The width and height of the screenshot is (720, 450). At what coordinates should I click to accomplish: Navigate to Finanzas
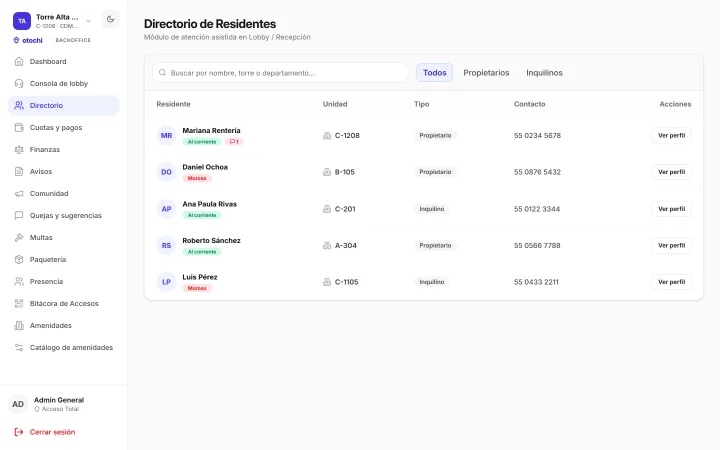point(64,150)
